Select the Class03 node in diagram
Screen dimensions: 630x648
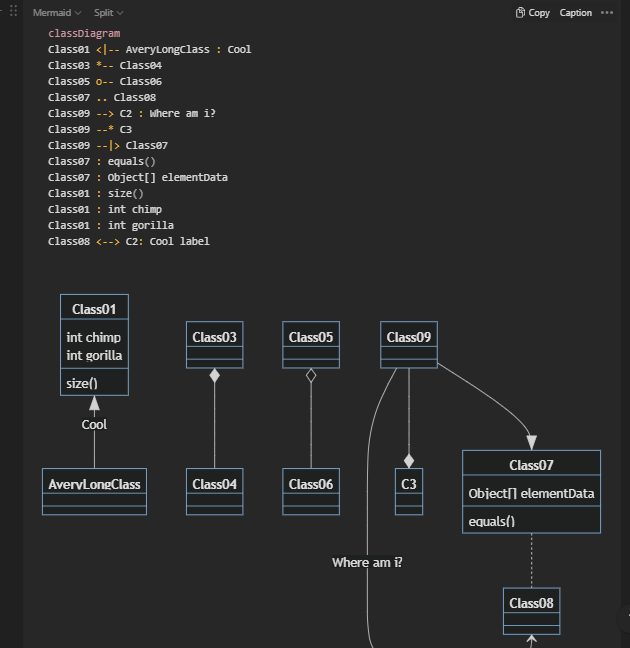pyautogui.click(x=215, y=345)
